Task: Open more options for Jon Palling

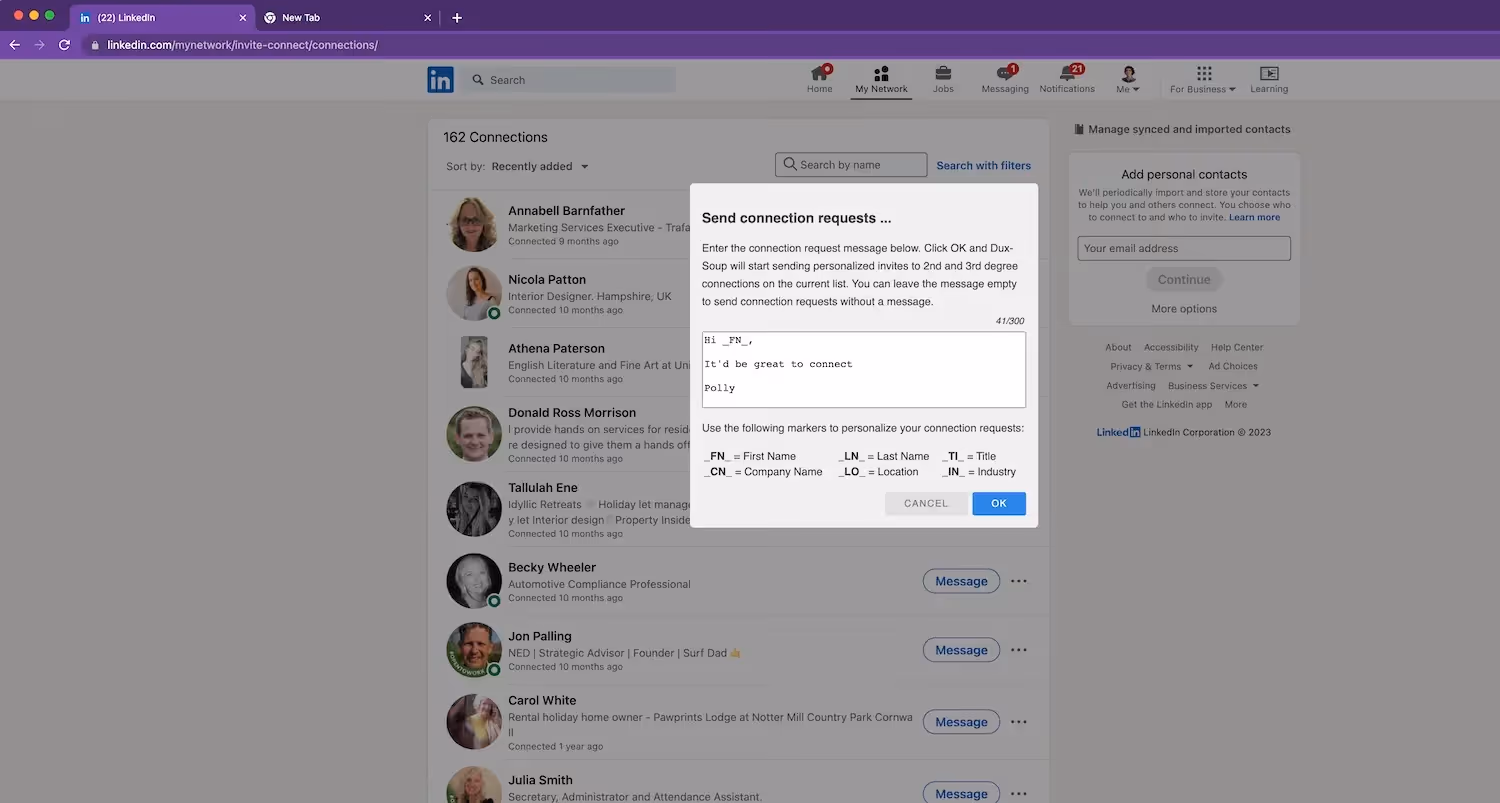Action: pos(1019,650)
